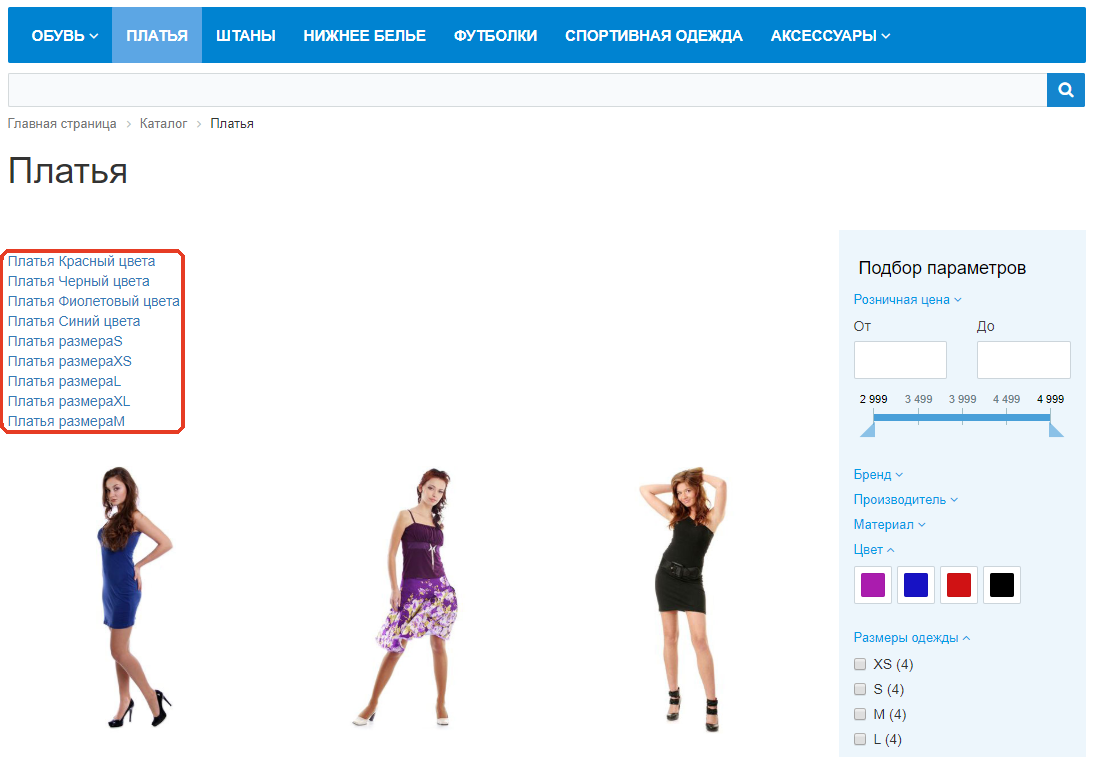Focus the site search field
This screenshot has height=757, width=1093.
(x=527, y=90)
